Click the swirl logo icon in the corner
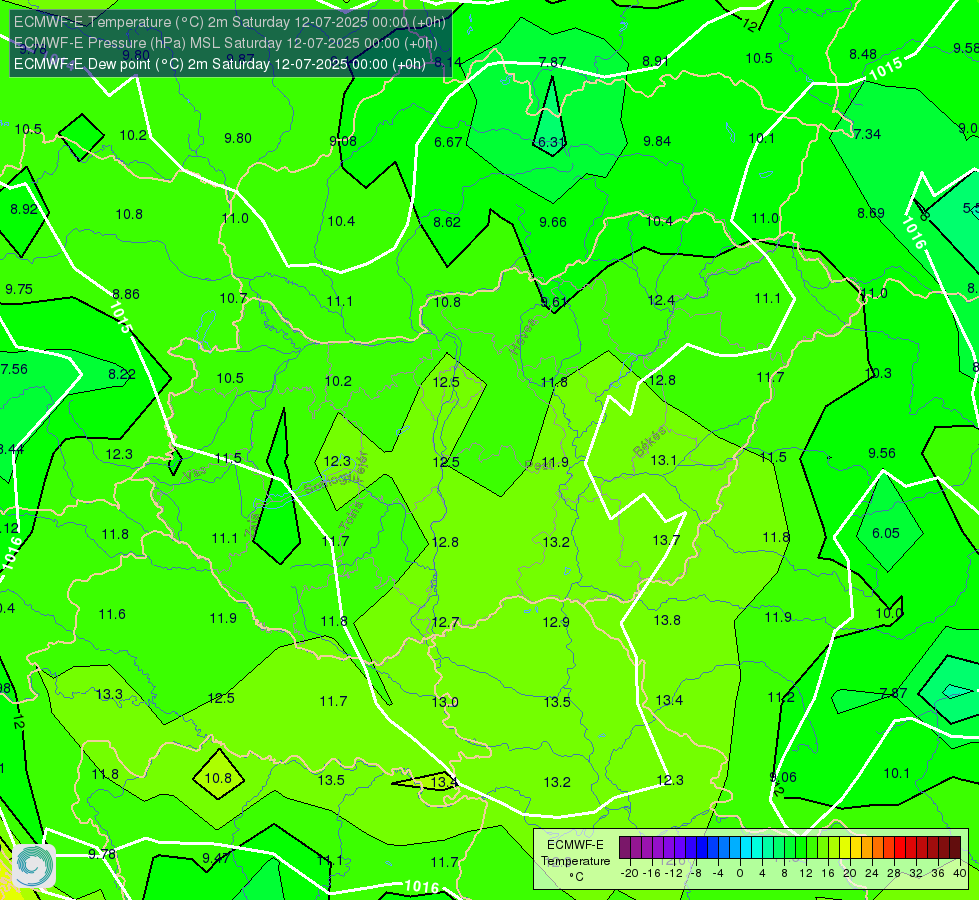The width and height of the screenshot is (979, 900). point(34,865)
